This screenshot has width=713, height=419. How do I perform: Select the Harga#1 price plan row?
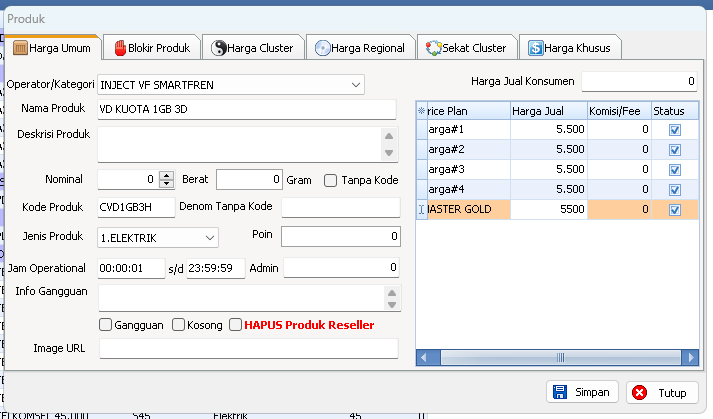click(469, 130)
